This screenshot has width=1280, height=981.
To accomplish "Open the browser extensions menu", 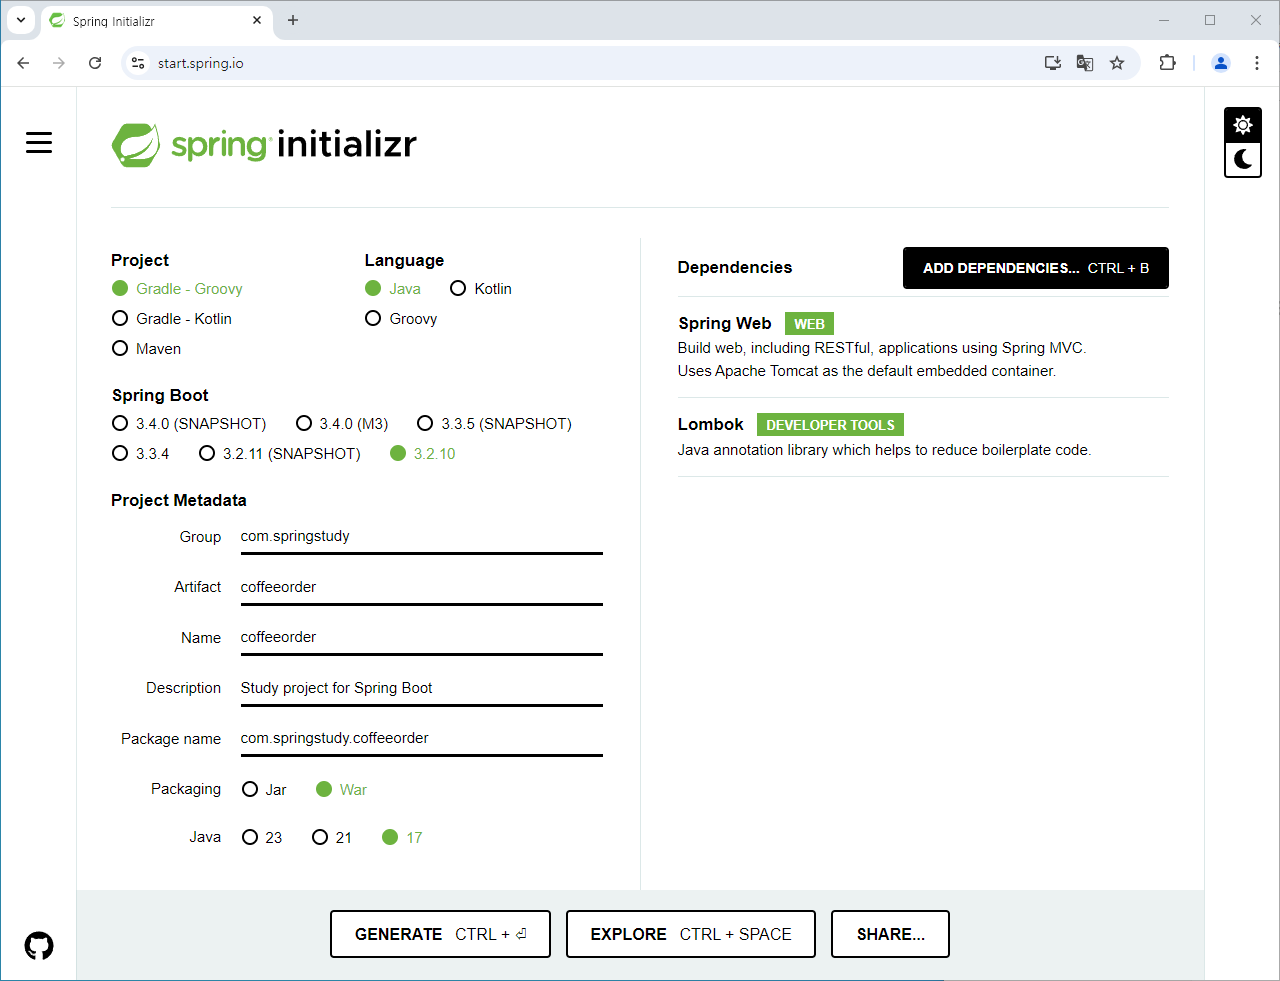I will 1167,63.
